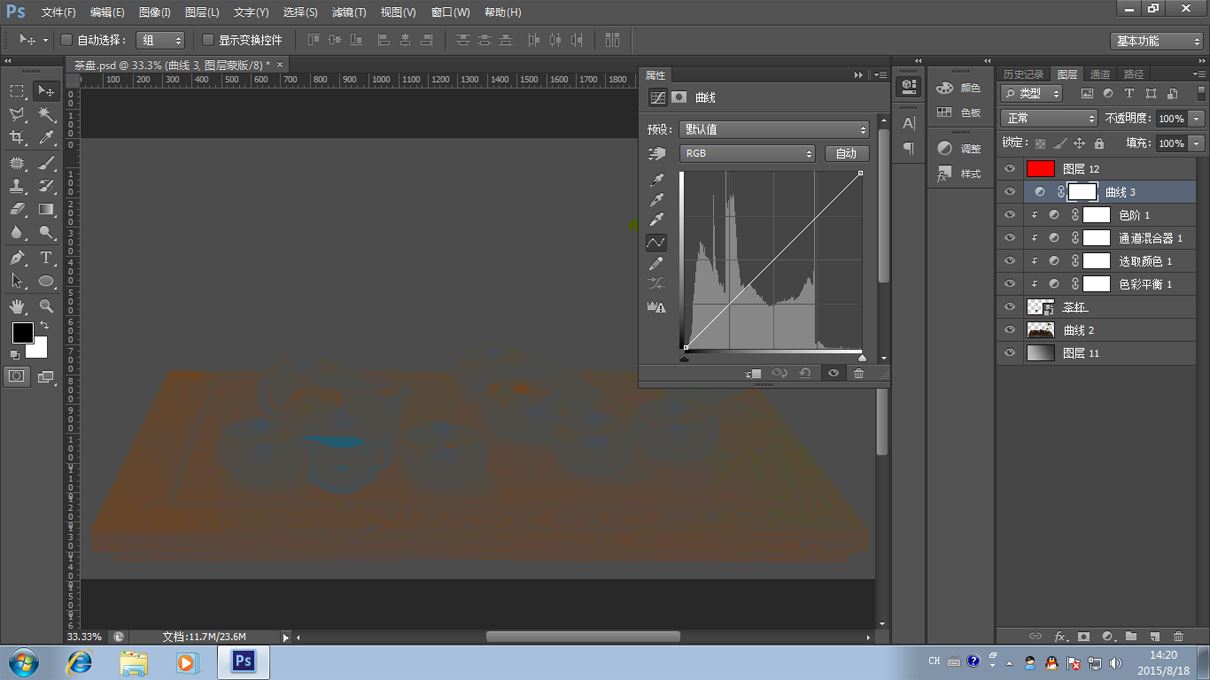This screenshot has width=1210, height=680.
Task: Open the 不透明度 slider dropdown arrow
Action: click(1196, 118)
